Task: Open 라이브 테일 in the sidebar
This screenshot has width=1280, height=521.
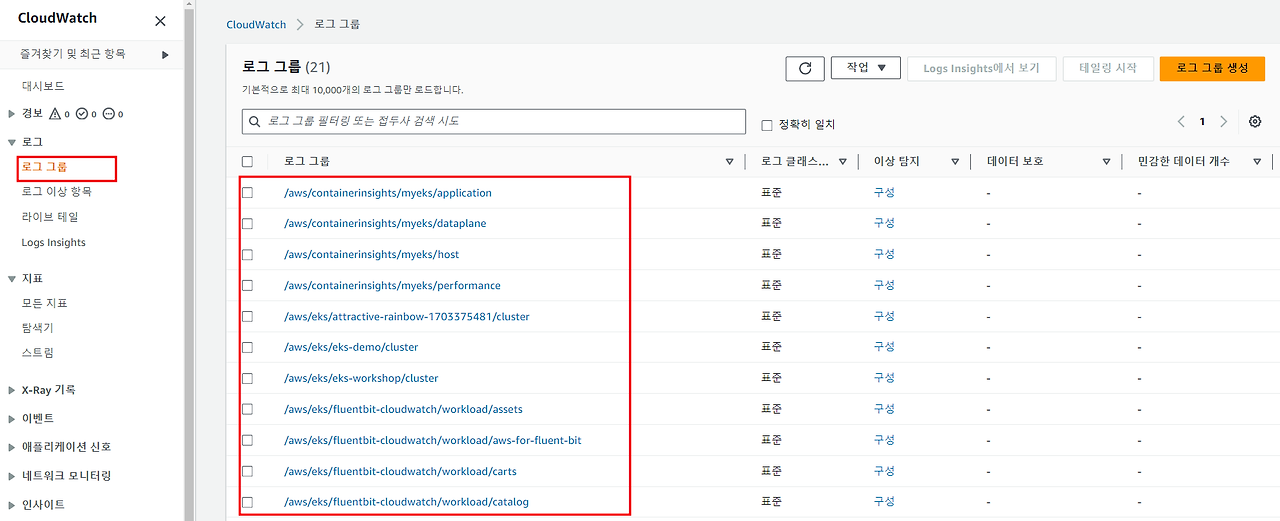Action: point(50,217)
